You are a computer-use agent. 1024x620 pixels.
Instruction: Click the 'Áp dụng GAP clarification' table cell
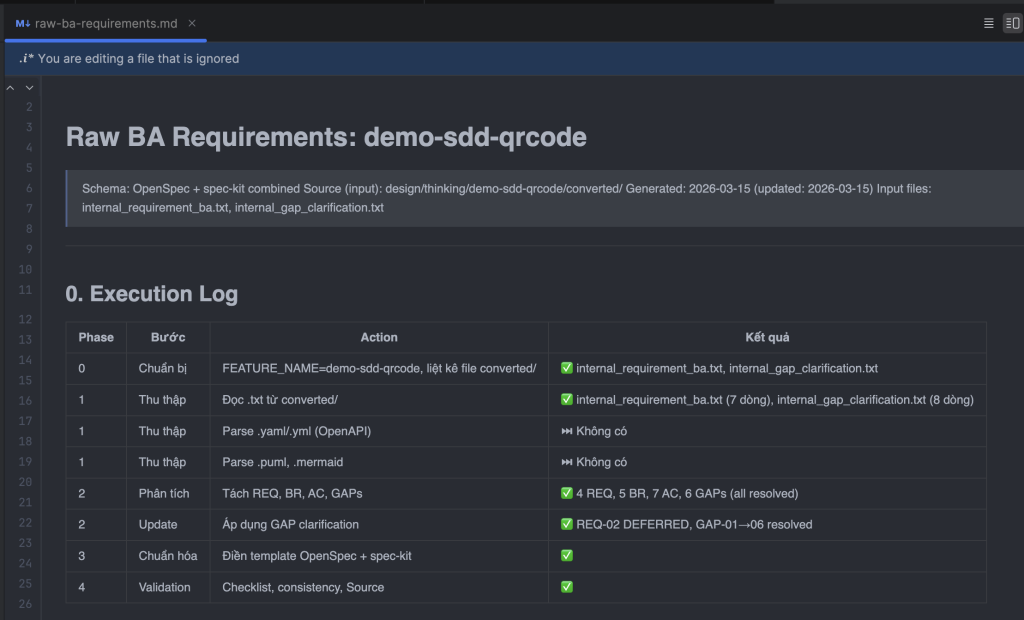click(x=290, y=525)
